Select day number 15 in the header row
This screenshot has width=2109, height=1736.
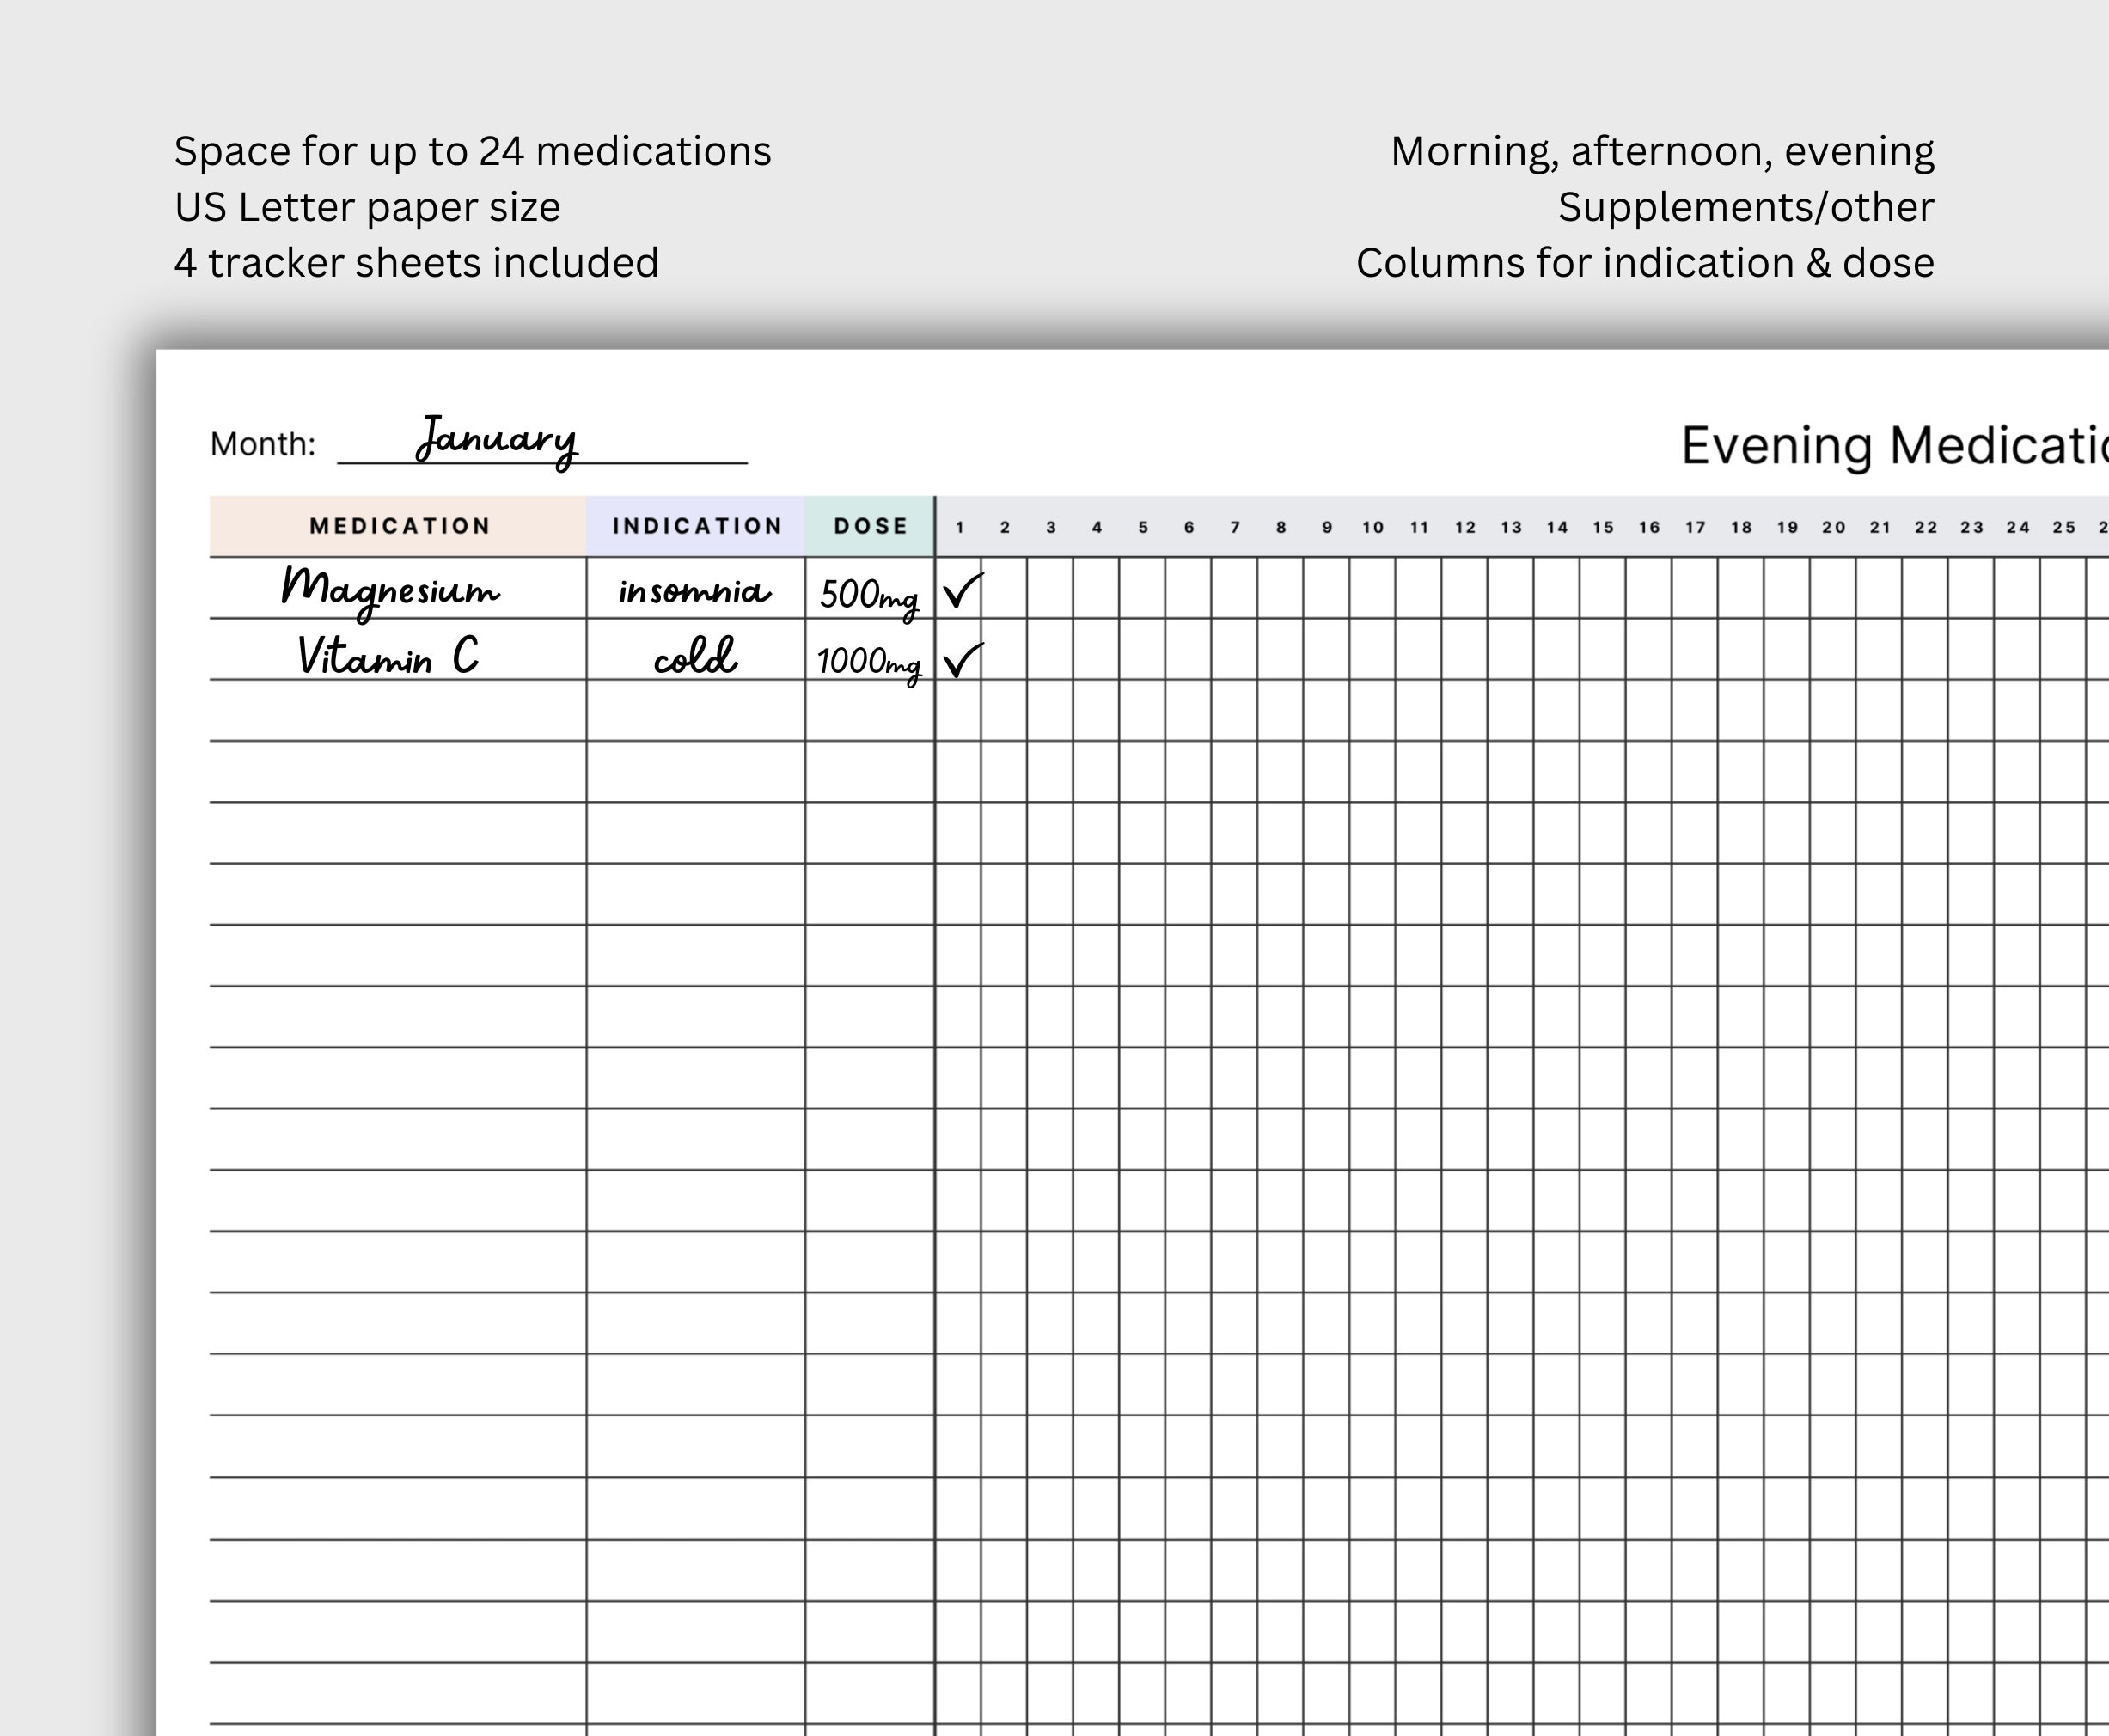pos(1604,527)
